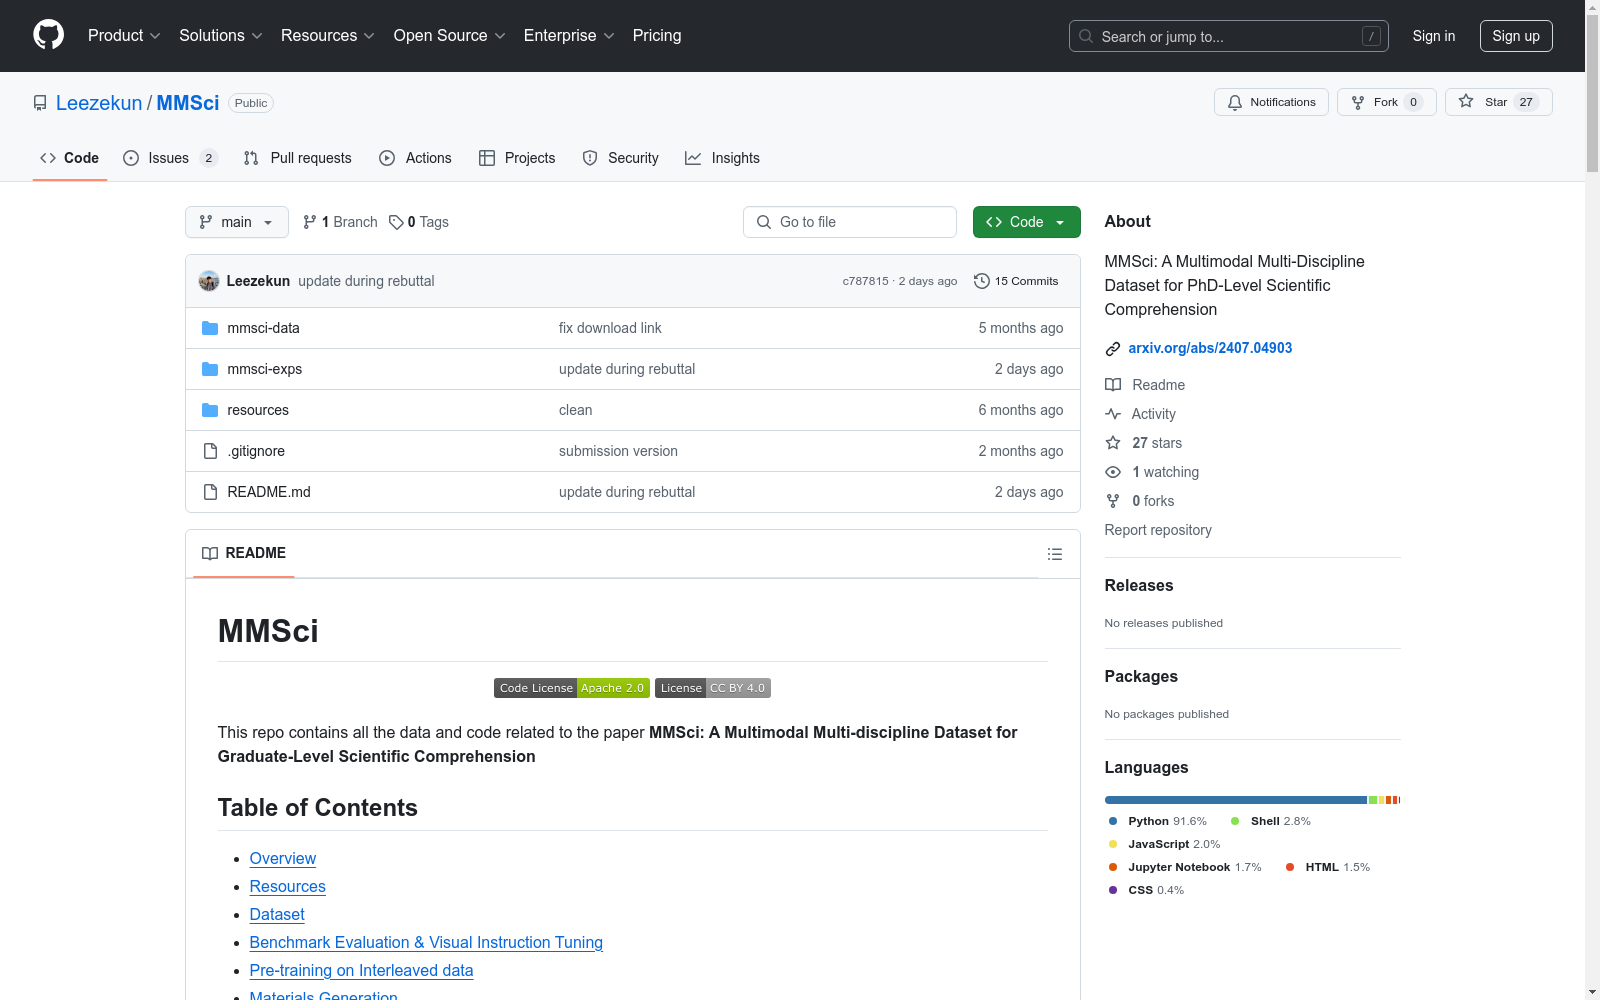This screenshot has width=1600, height=1000.
Task: Open README outline list icon
Action: point(1054,554)
